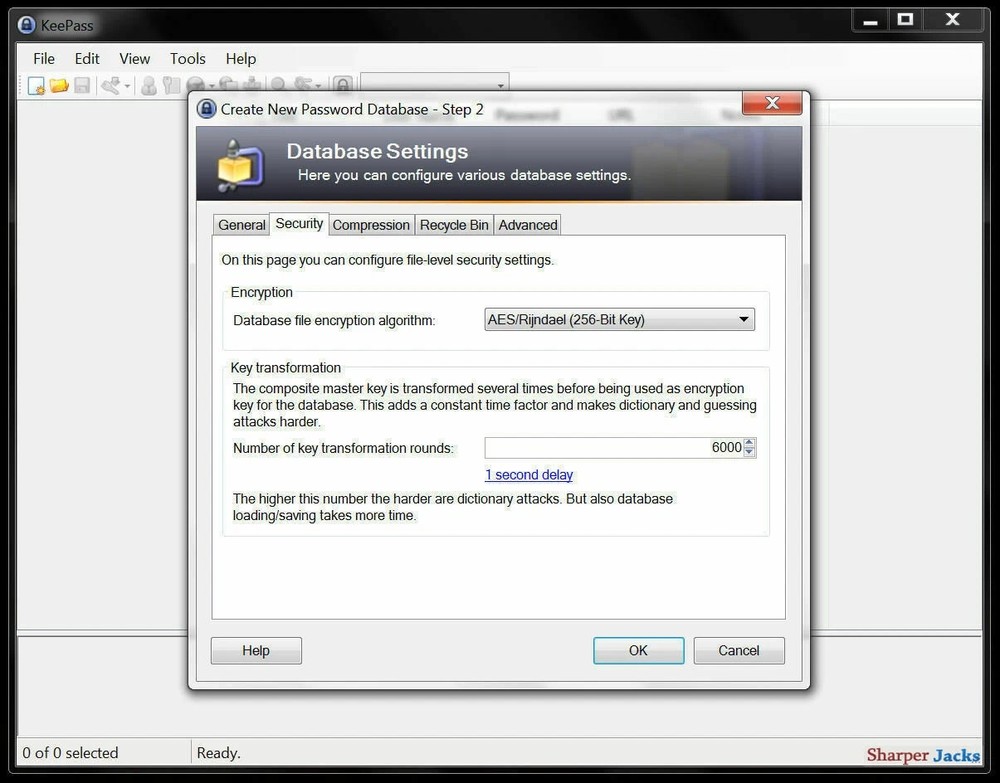1000x783 pixels.
Task: Create a new password database via toolbar icon
Action: click(35, 85)
